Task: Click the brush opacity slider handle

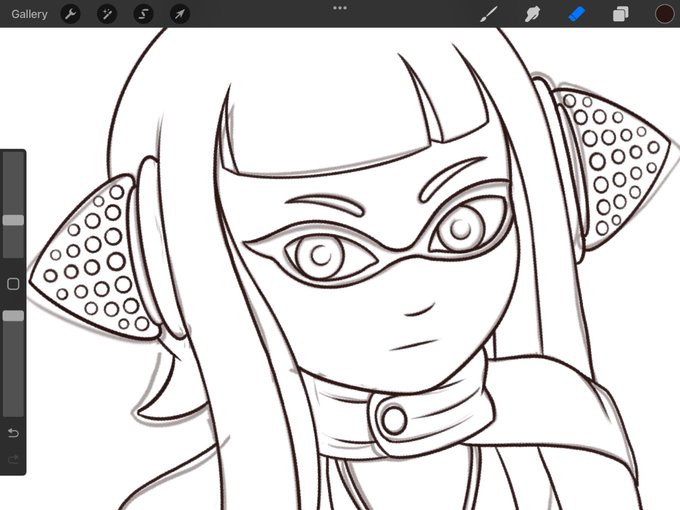Action: [13, 316]
